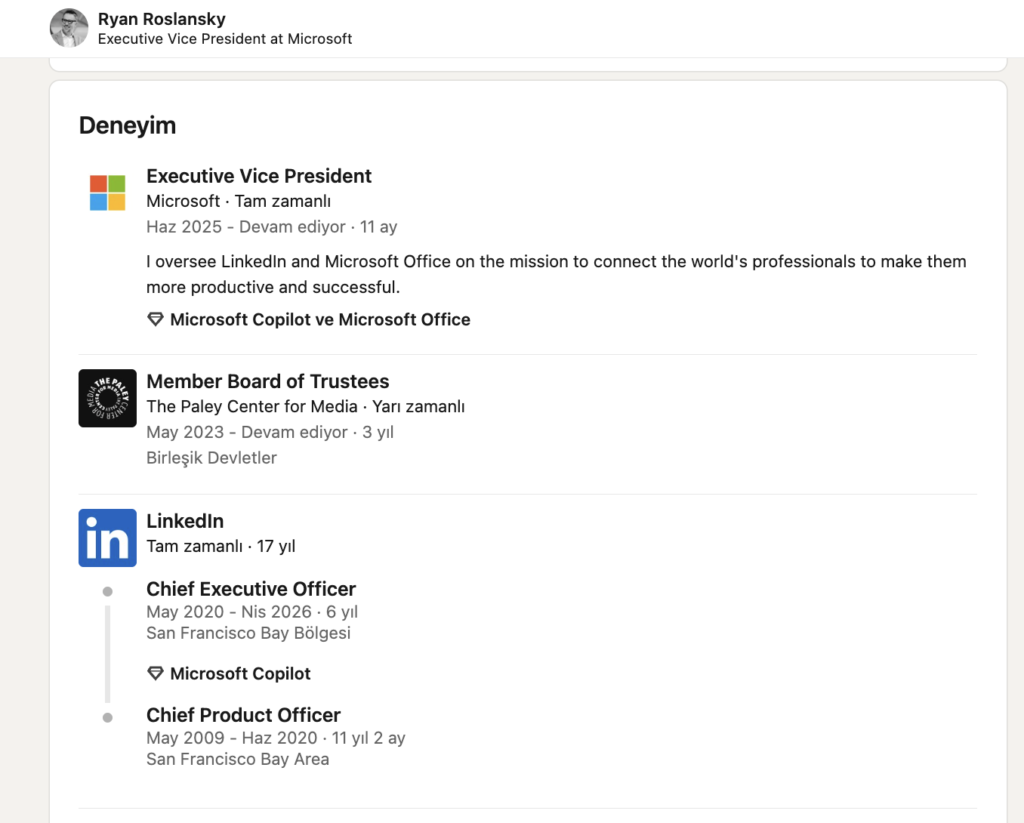Image resolution: width=1024 pixels, height=823 pixels.
Task: Click timeline dot next to Chief Executive Officer
Action: (x=108, y=592)
